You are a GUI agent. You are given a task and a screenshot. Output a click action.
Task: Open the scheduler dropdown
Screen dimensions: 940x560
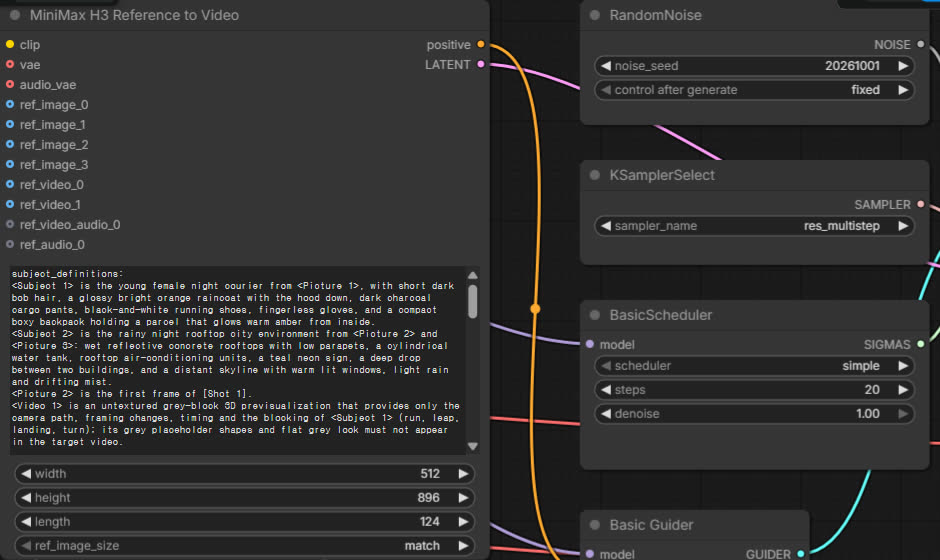(754, 366)
